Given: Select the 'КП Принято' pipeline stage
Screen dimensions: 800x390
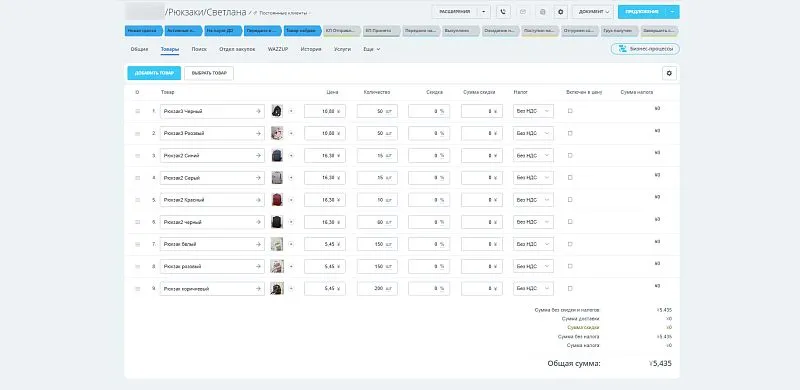Looking at the screenshot, I should pyautogui.click(x=382, y=31).
